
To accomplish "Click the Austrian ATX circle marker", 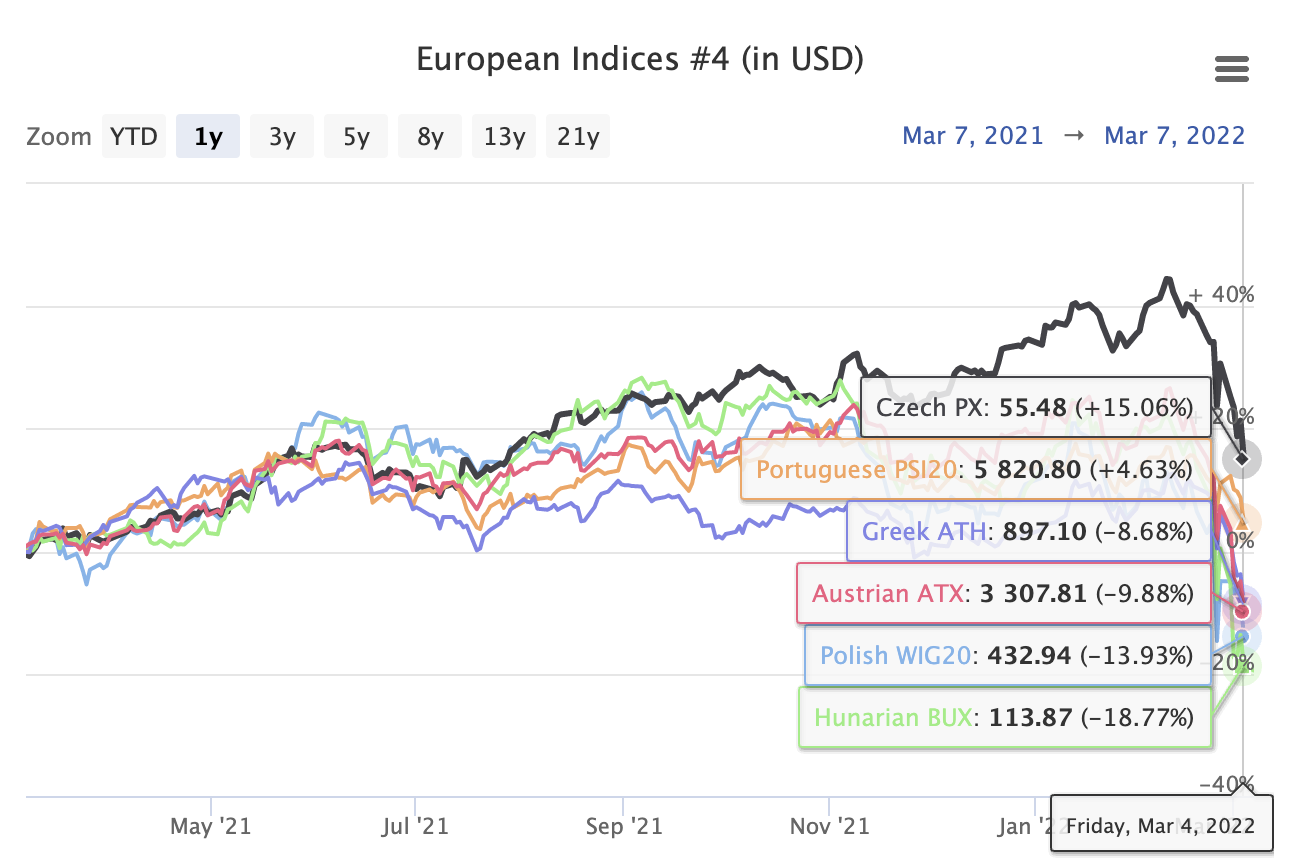I will click(1243, 610).
